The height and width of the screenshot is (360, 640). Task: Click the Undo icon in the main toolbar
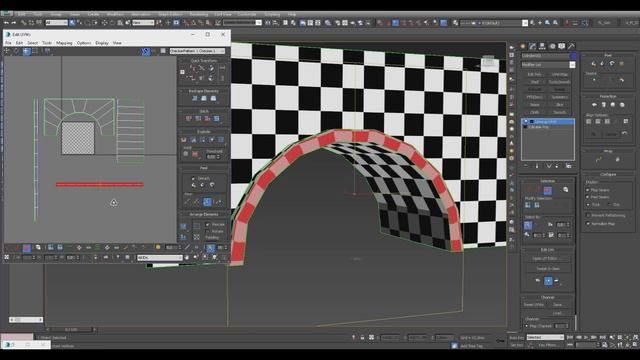point(6,23)
